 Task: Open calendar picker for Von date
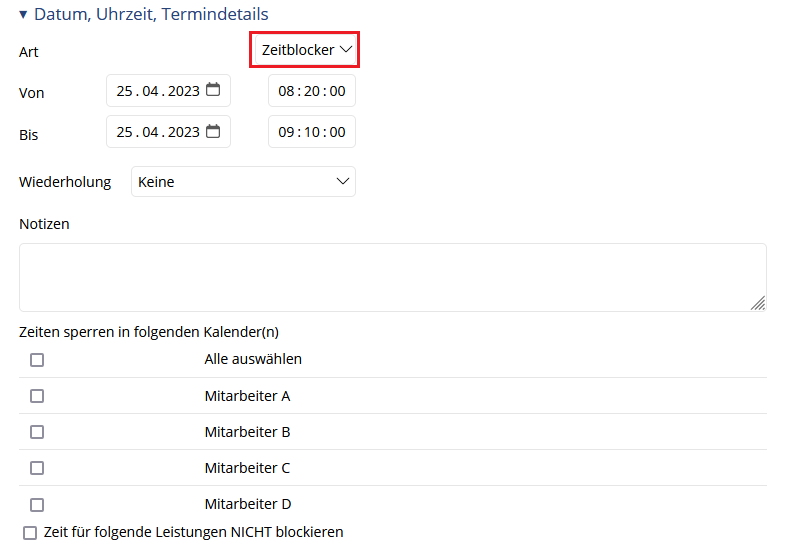213,89
